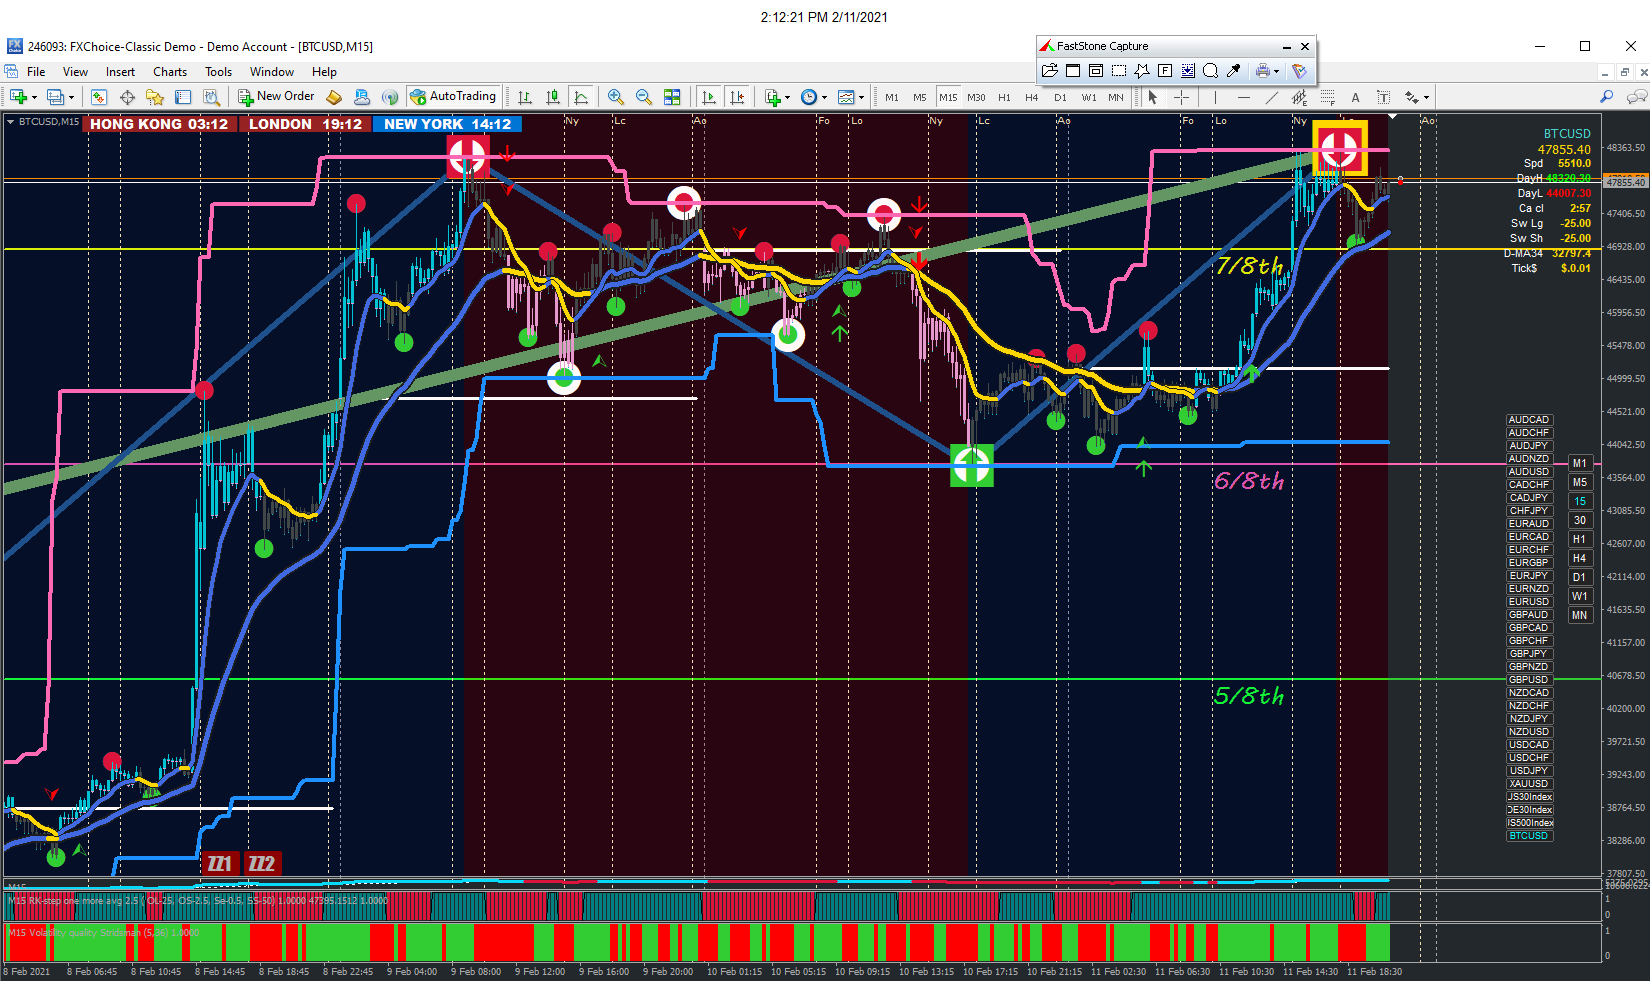Open the Navigator folder-star icon
Screen dimensions: 1650x981
point(154,97)
